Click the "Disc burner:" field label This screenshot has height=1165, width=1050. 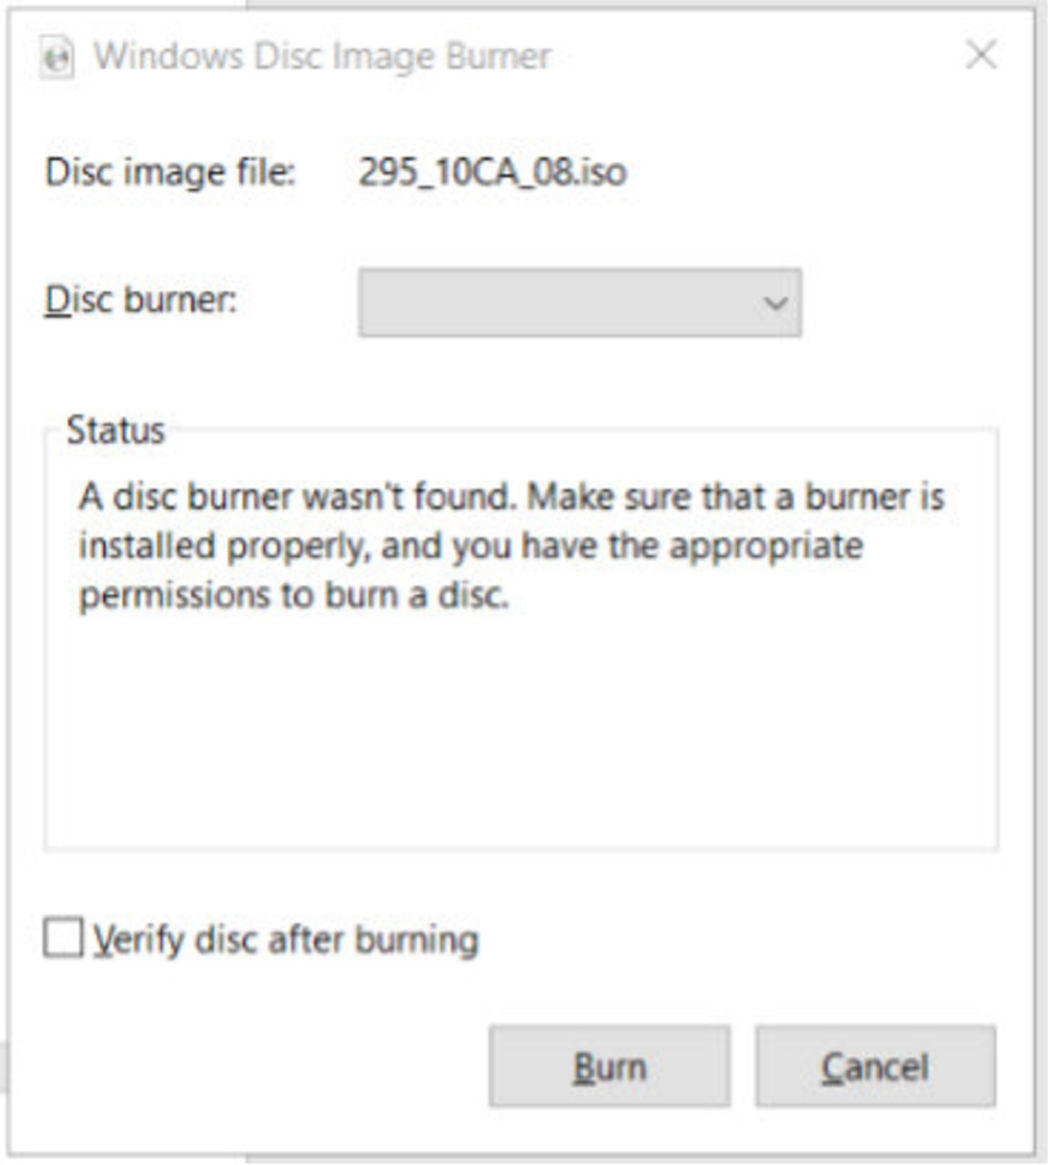(141, 300)
